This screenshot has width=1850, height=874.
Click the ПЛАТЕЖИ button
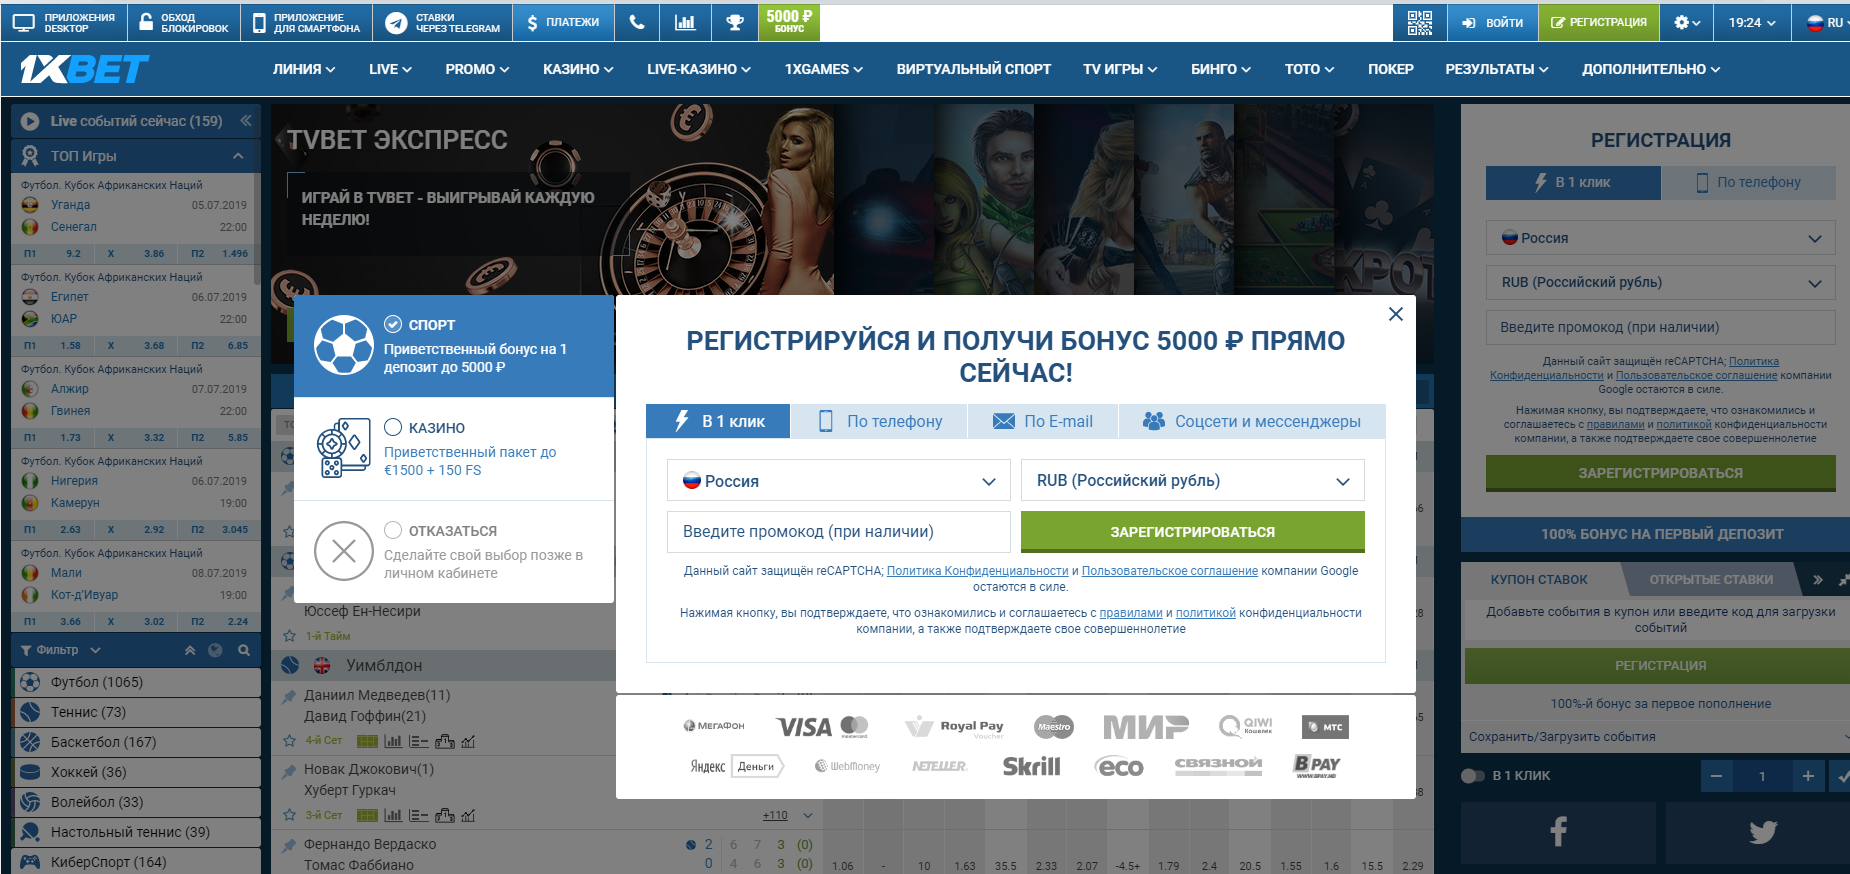click(563, 22)
